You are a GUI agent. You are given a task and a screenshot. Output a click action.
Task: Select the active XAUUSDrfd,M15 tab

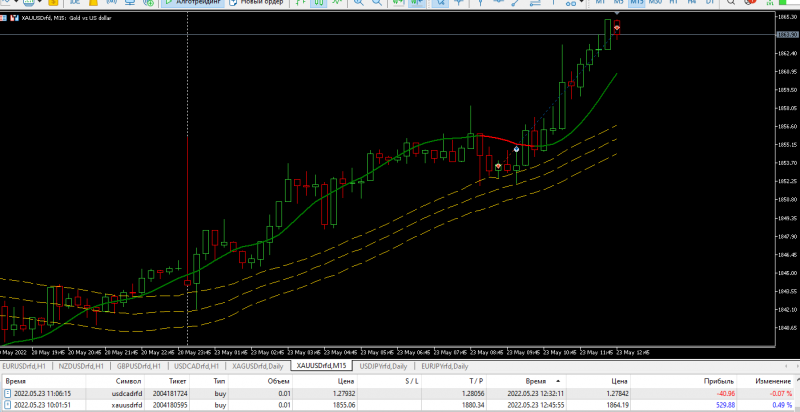[321, 366]
